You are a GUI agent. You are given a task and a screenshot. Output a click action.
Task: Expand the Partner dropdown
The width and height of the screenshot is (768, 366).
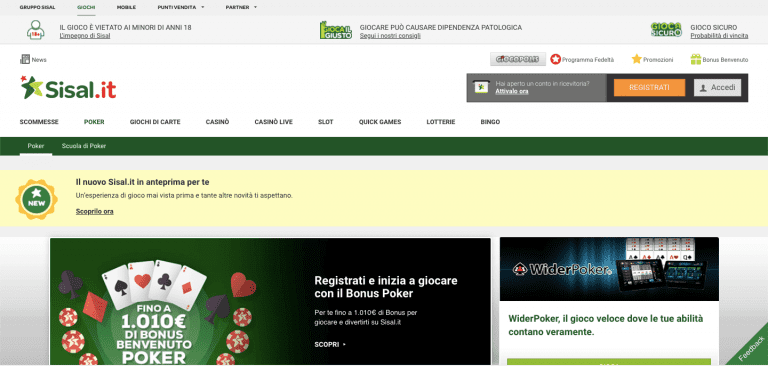241,7
